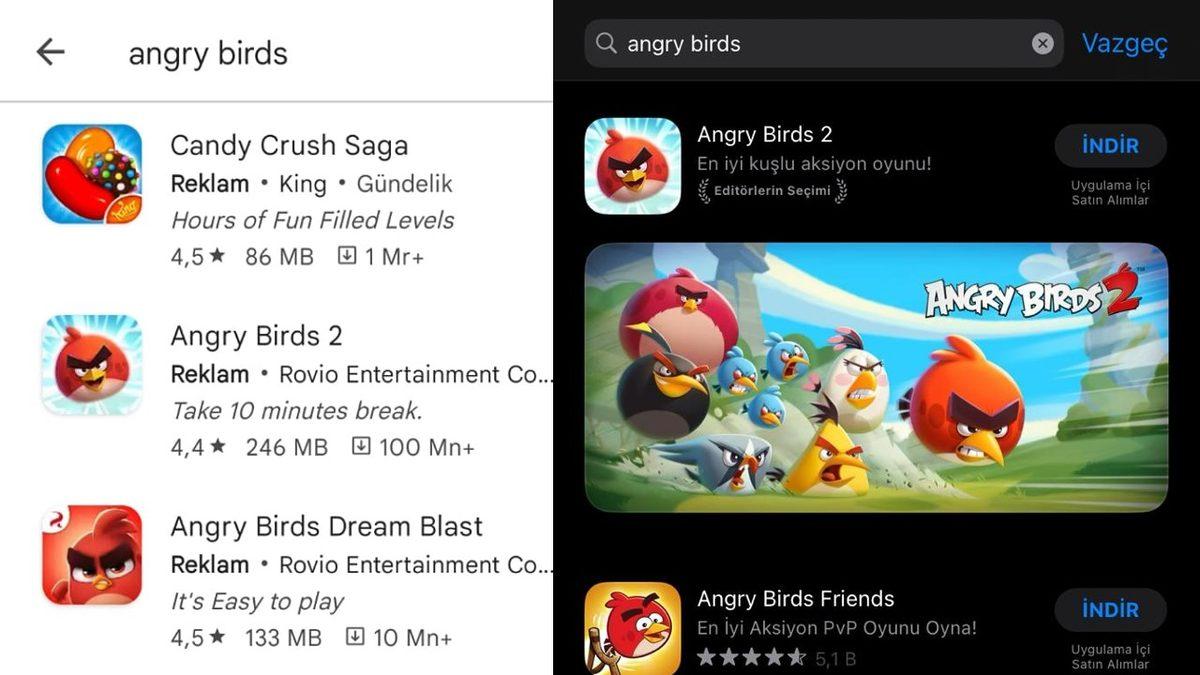Open Angry Birds Friends title text
The width and height of the screenshot is (1200, 675).
[x=796, y=599]
